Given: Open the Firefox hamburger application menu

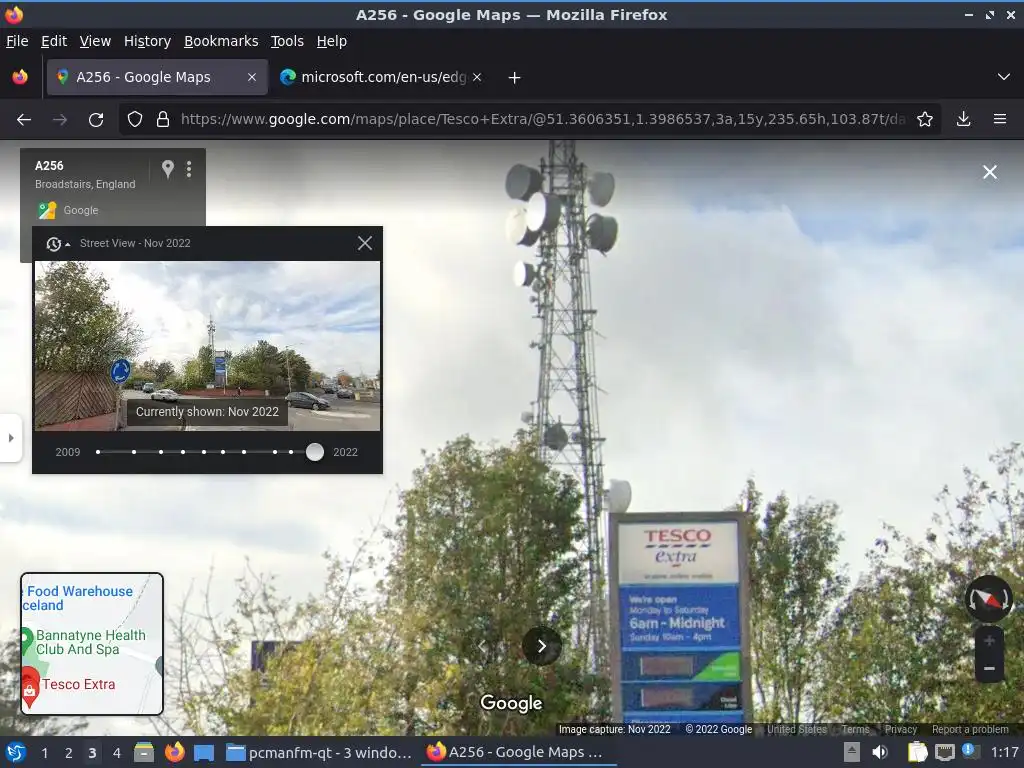Looking at the screenshot, I should tap(999, 119).
